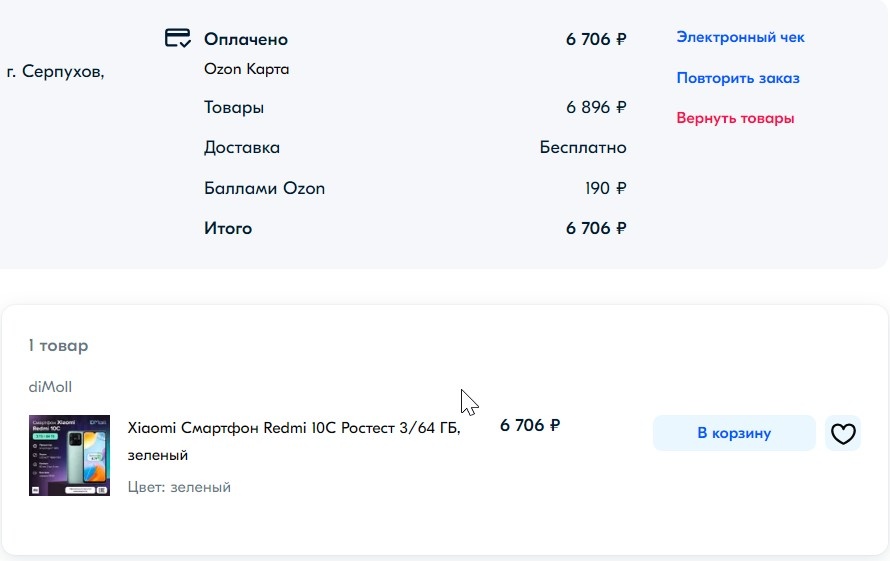
Task: Select the Вернуть товары link
Action: coord(735,118)
